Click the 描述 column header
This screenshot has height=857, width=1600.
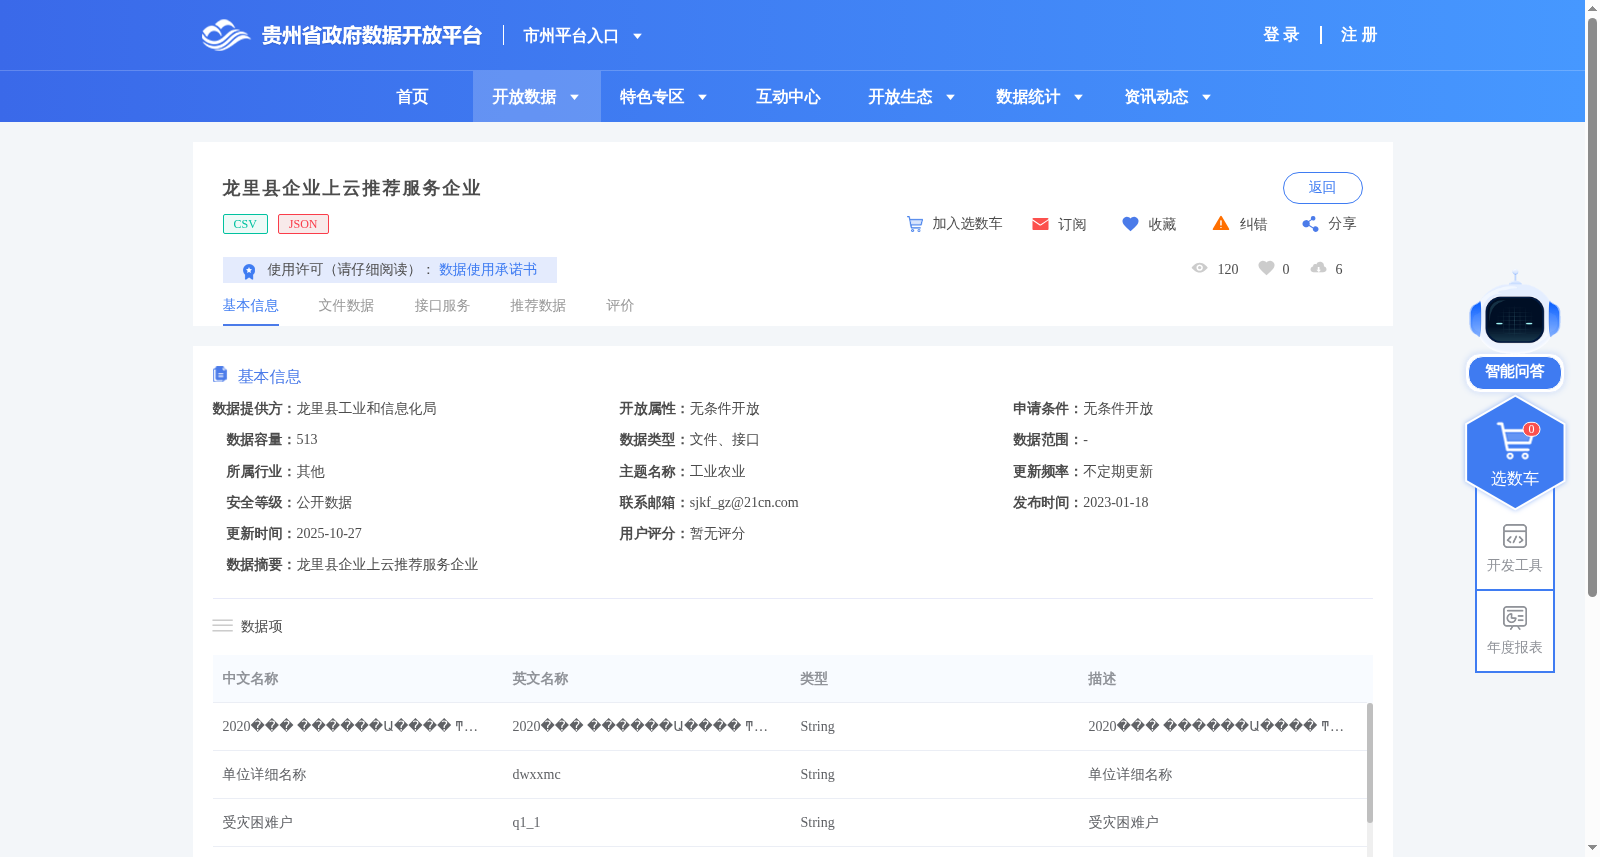1102,679
